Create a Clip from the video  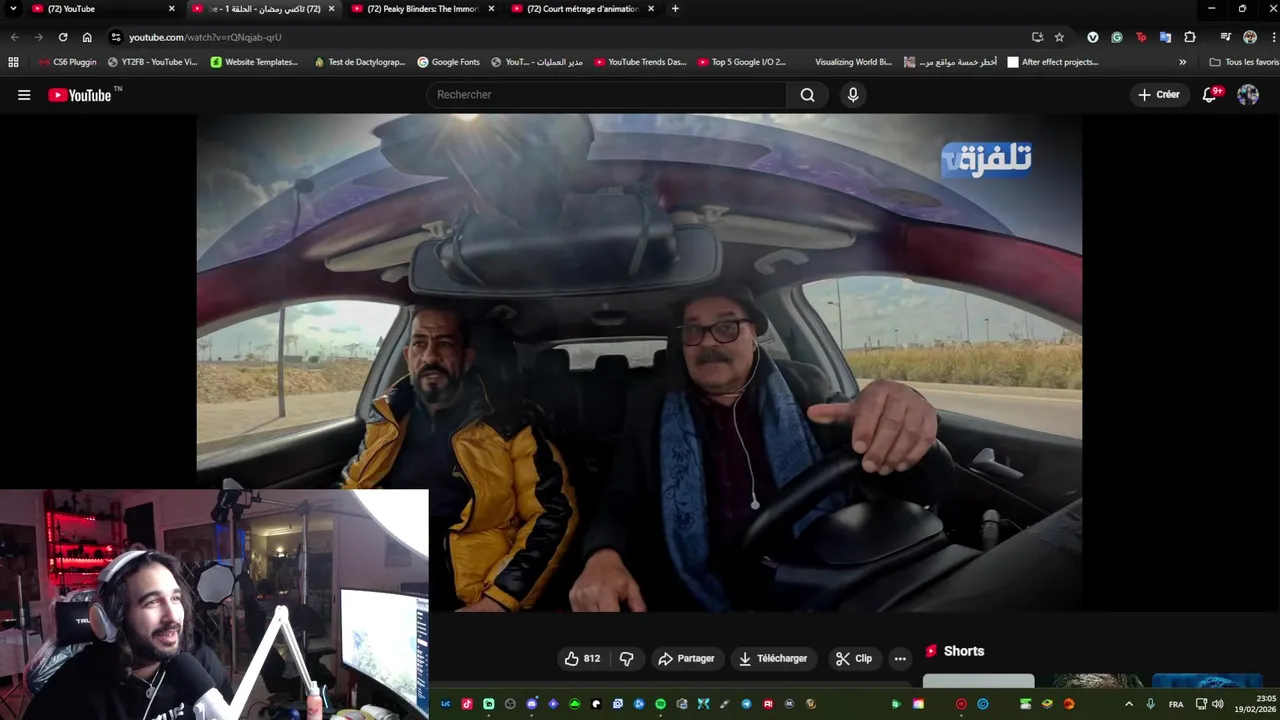(x=853, y=658)
